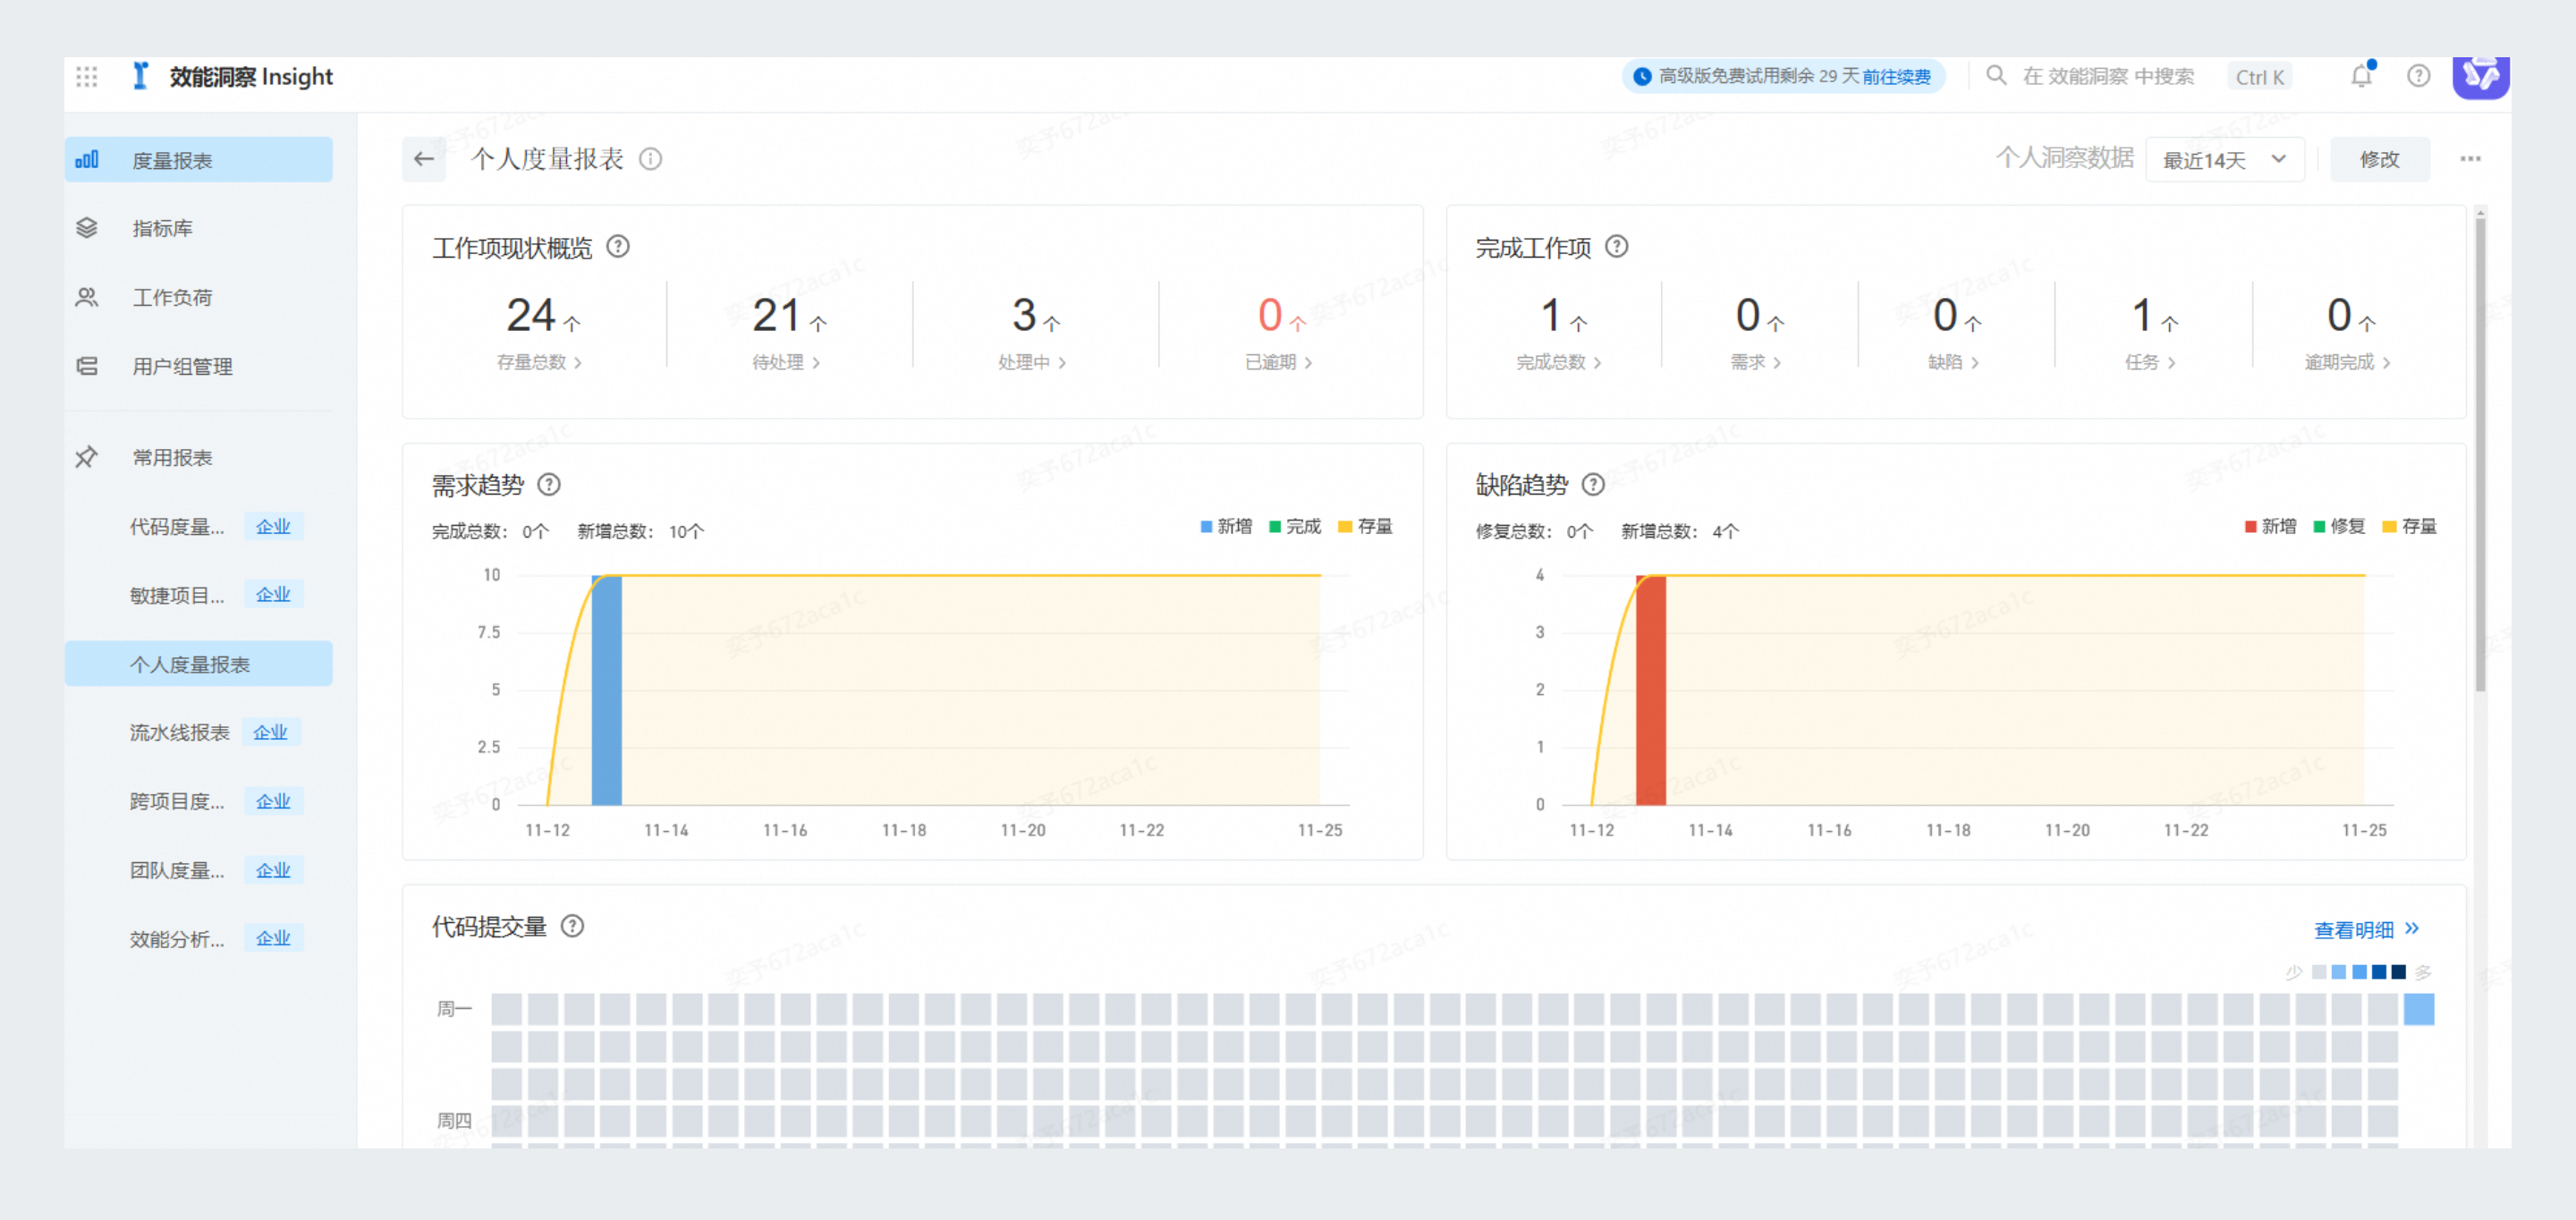Screen dimensions: 2576x1220
Task: Expand 已逾期 details
Action: click(1278, 362)
